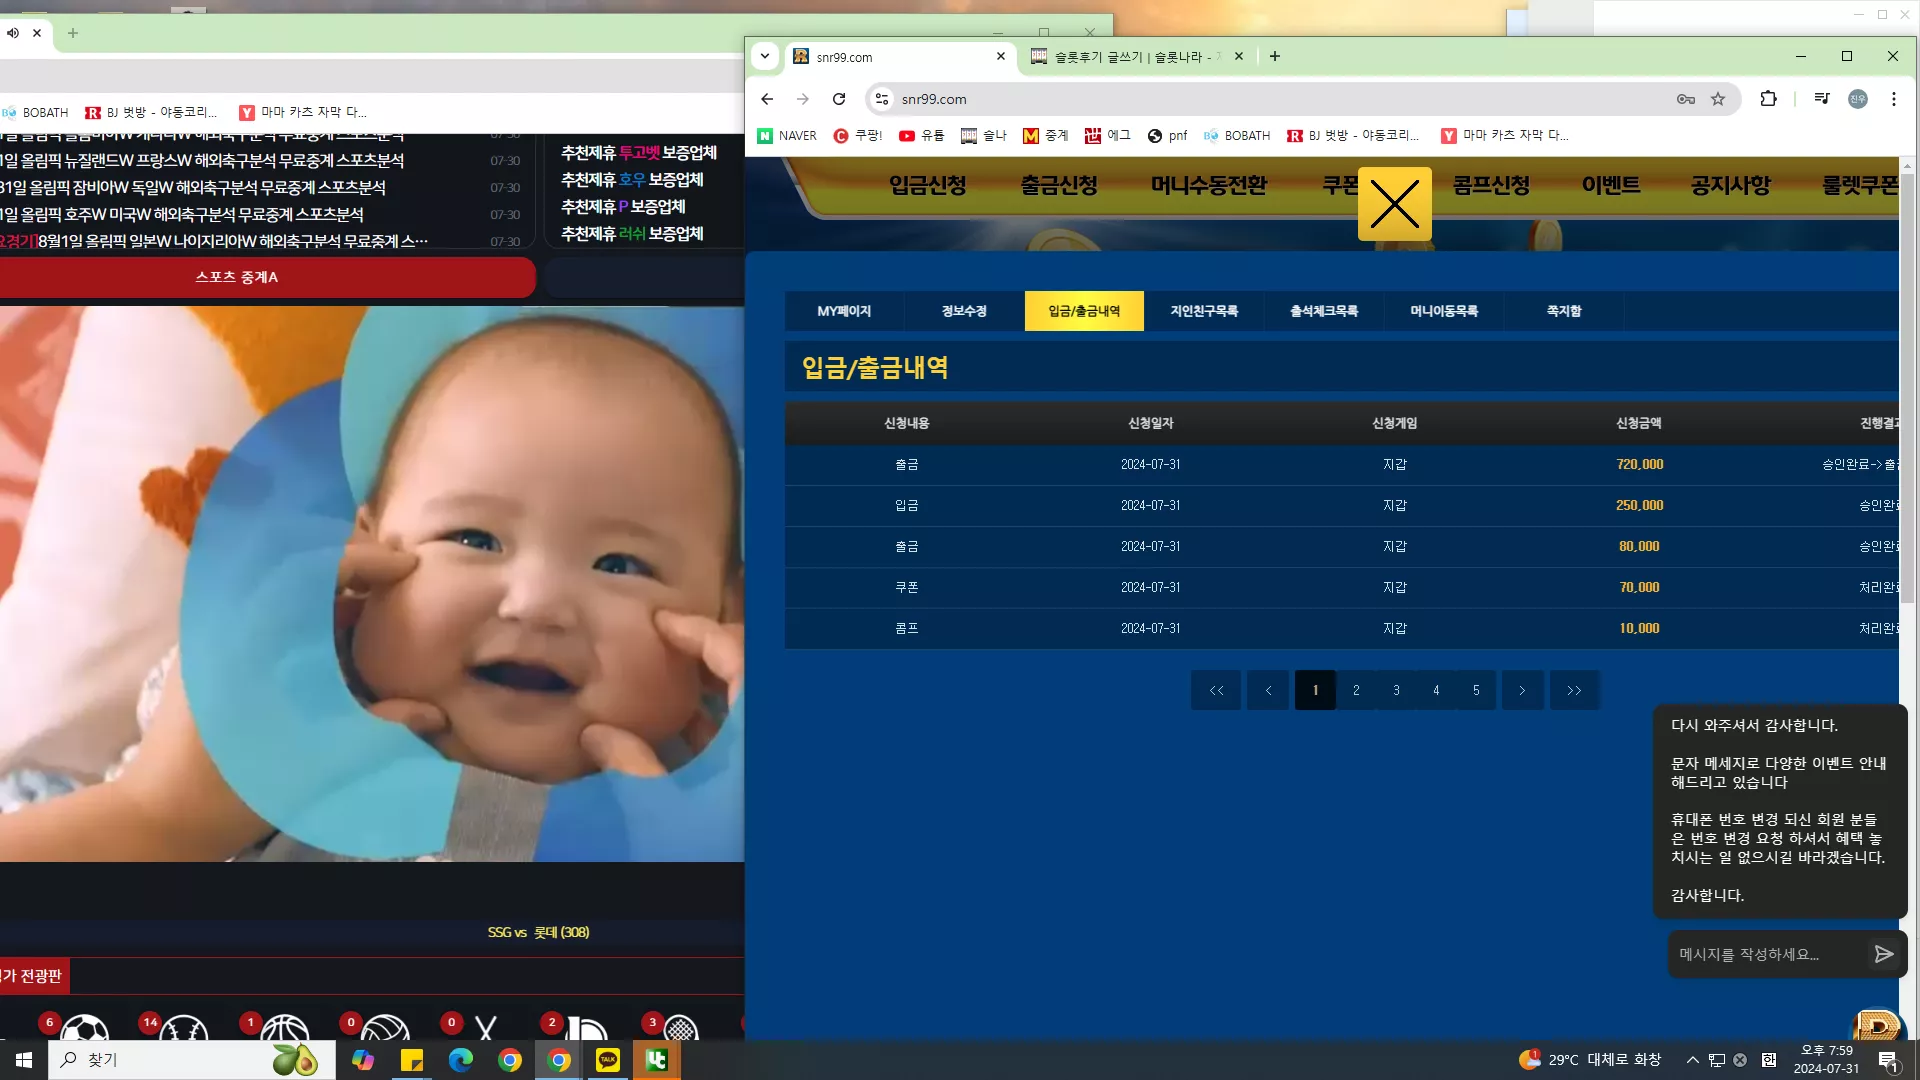Open the 출금신청 menu
The width and height of the screenshot is (1920, 1080).
pos(1059,185)
